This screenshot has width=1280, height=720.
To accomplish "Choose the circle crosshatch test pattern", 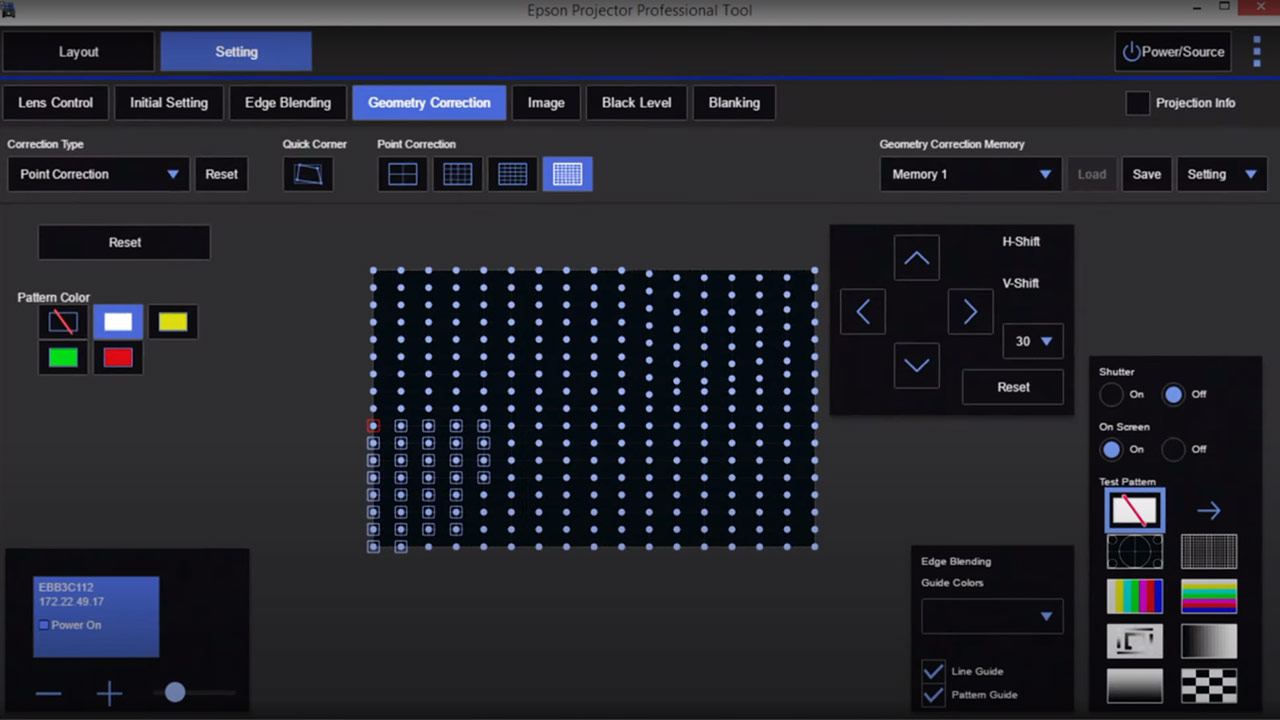I will (x=1135, y=551).
